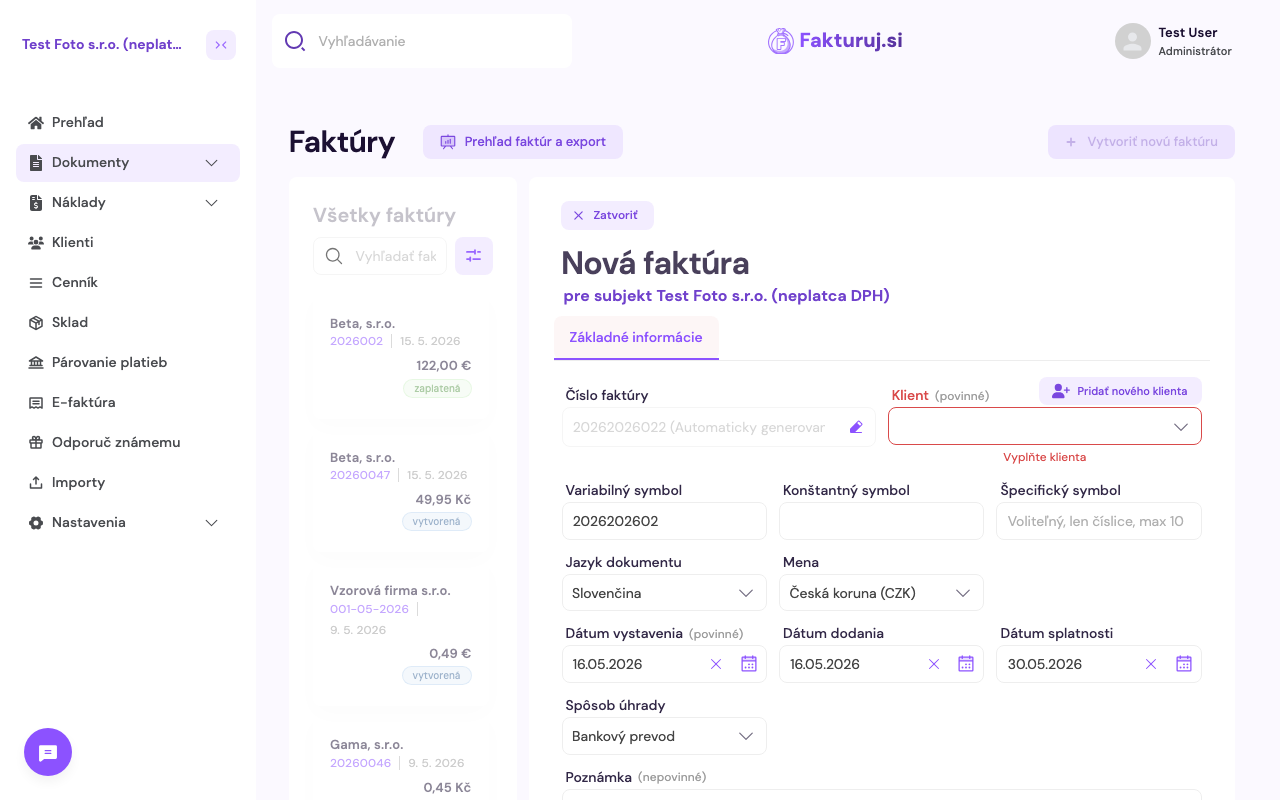
Task: Clear the Dátum splatnosti date
Action: (1151, 664)
